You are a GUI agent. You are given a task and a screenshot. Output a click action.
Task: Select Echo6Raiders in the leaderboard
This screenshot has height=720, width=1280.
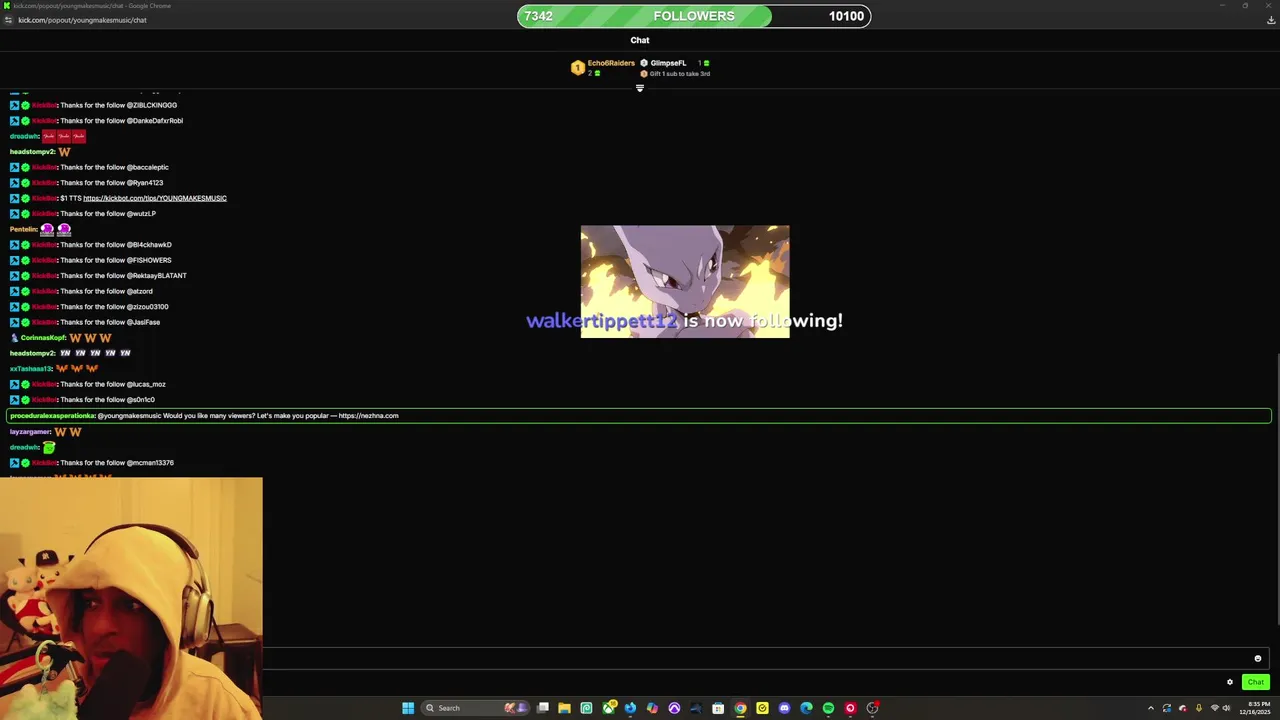click(611, 63)
